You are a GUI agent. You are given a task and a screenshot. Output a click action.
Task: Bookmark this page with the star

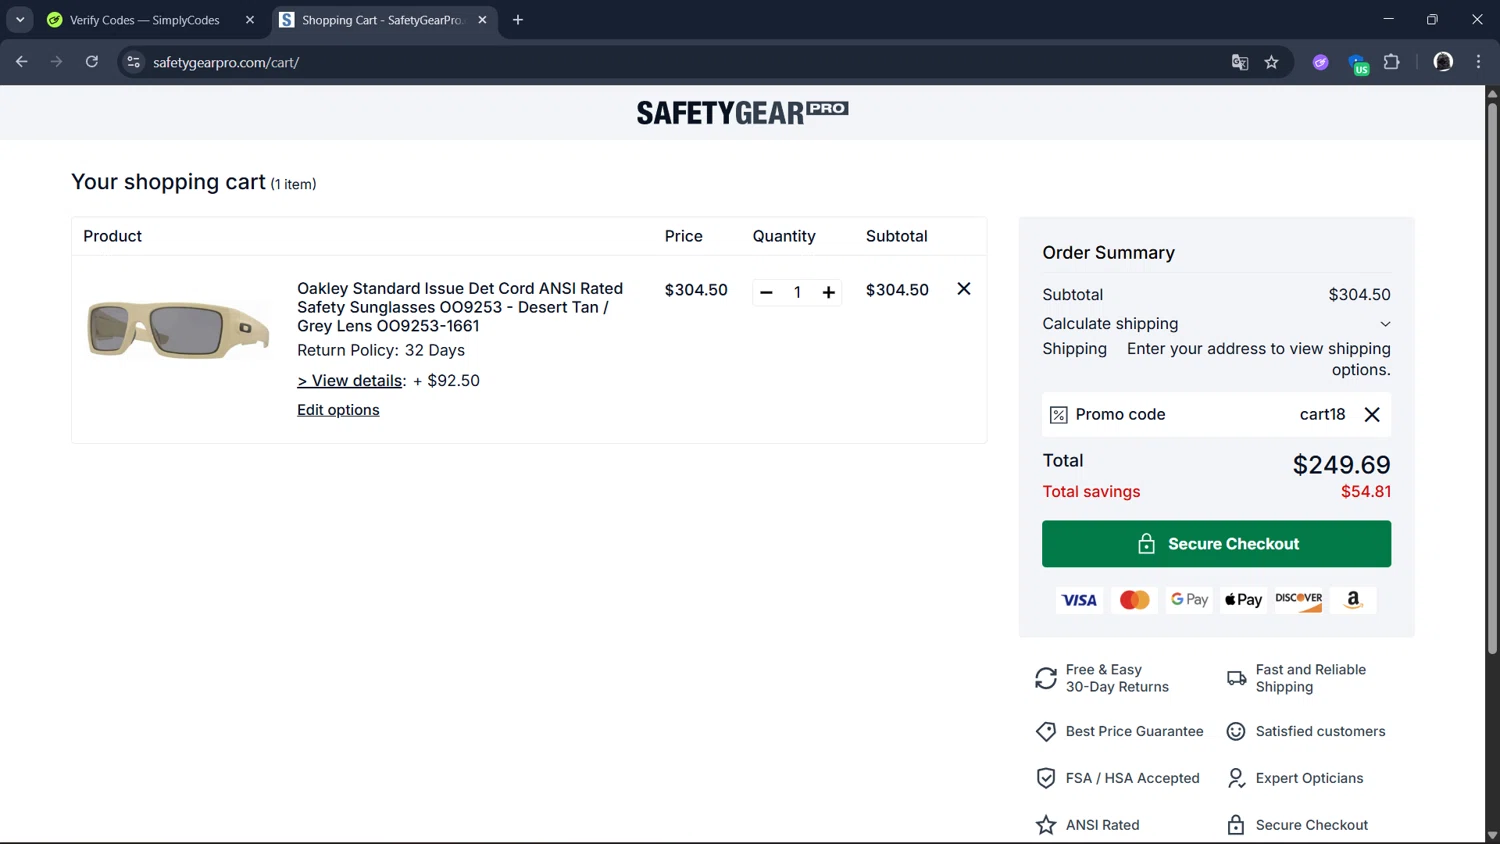[1272, 62]
